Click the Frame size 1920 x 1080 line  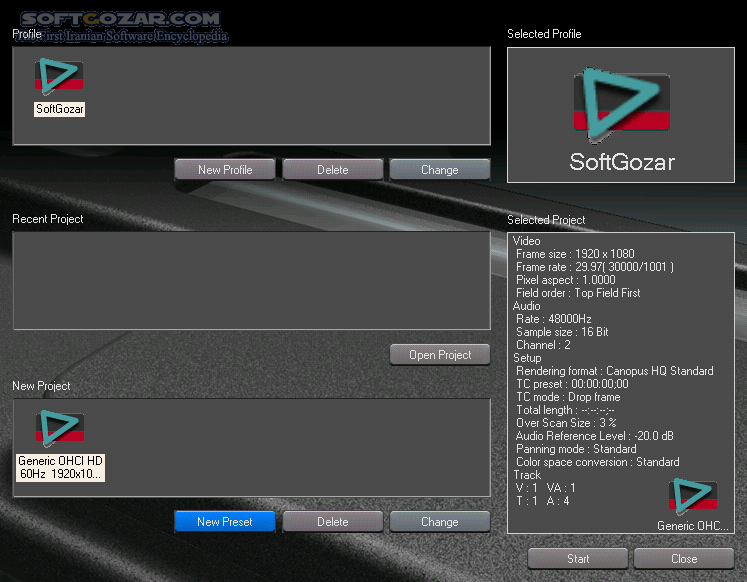[575, 254]
